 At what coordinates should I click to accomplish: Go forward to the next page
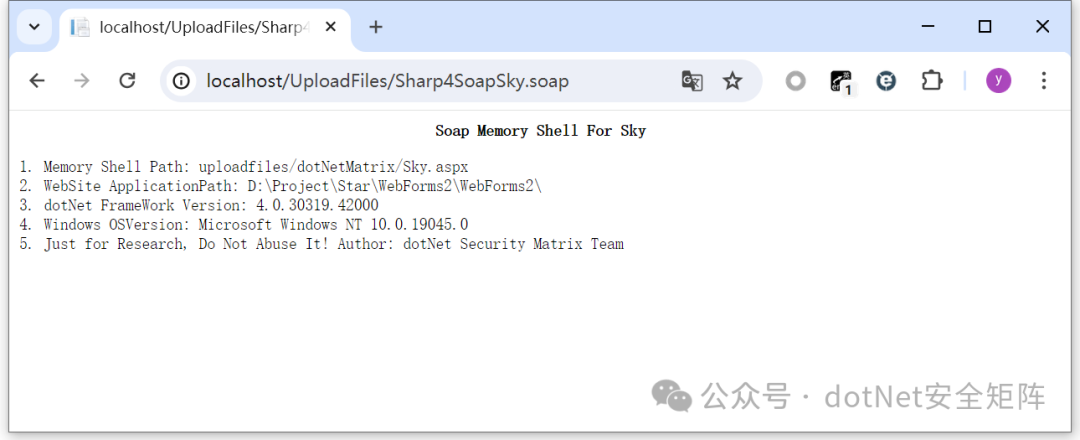82,81
